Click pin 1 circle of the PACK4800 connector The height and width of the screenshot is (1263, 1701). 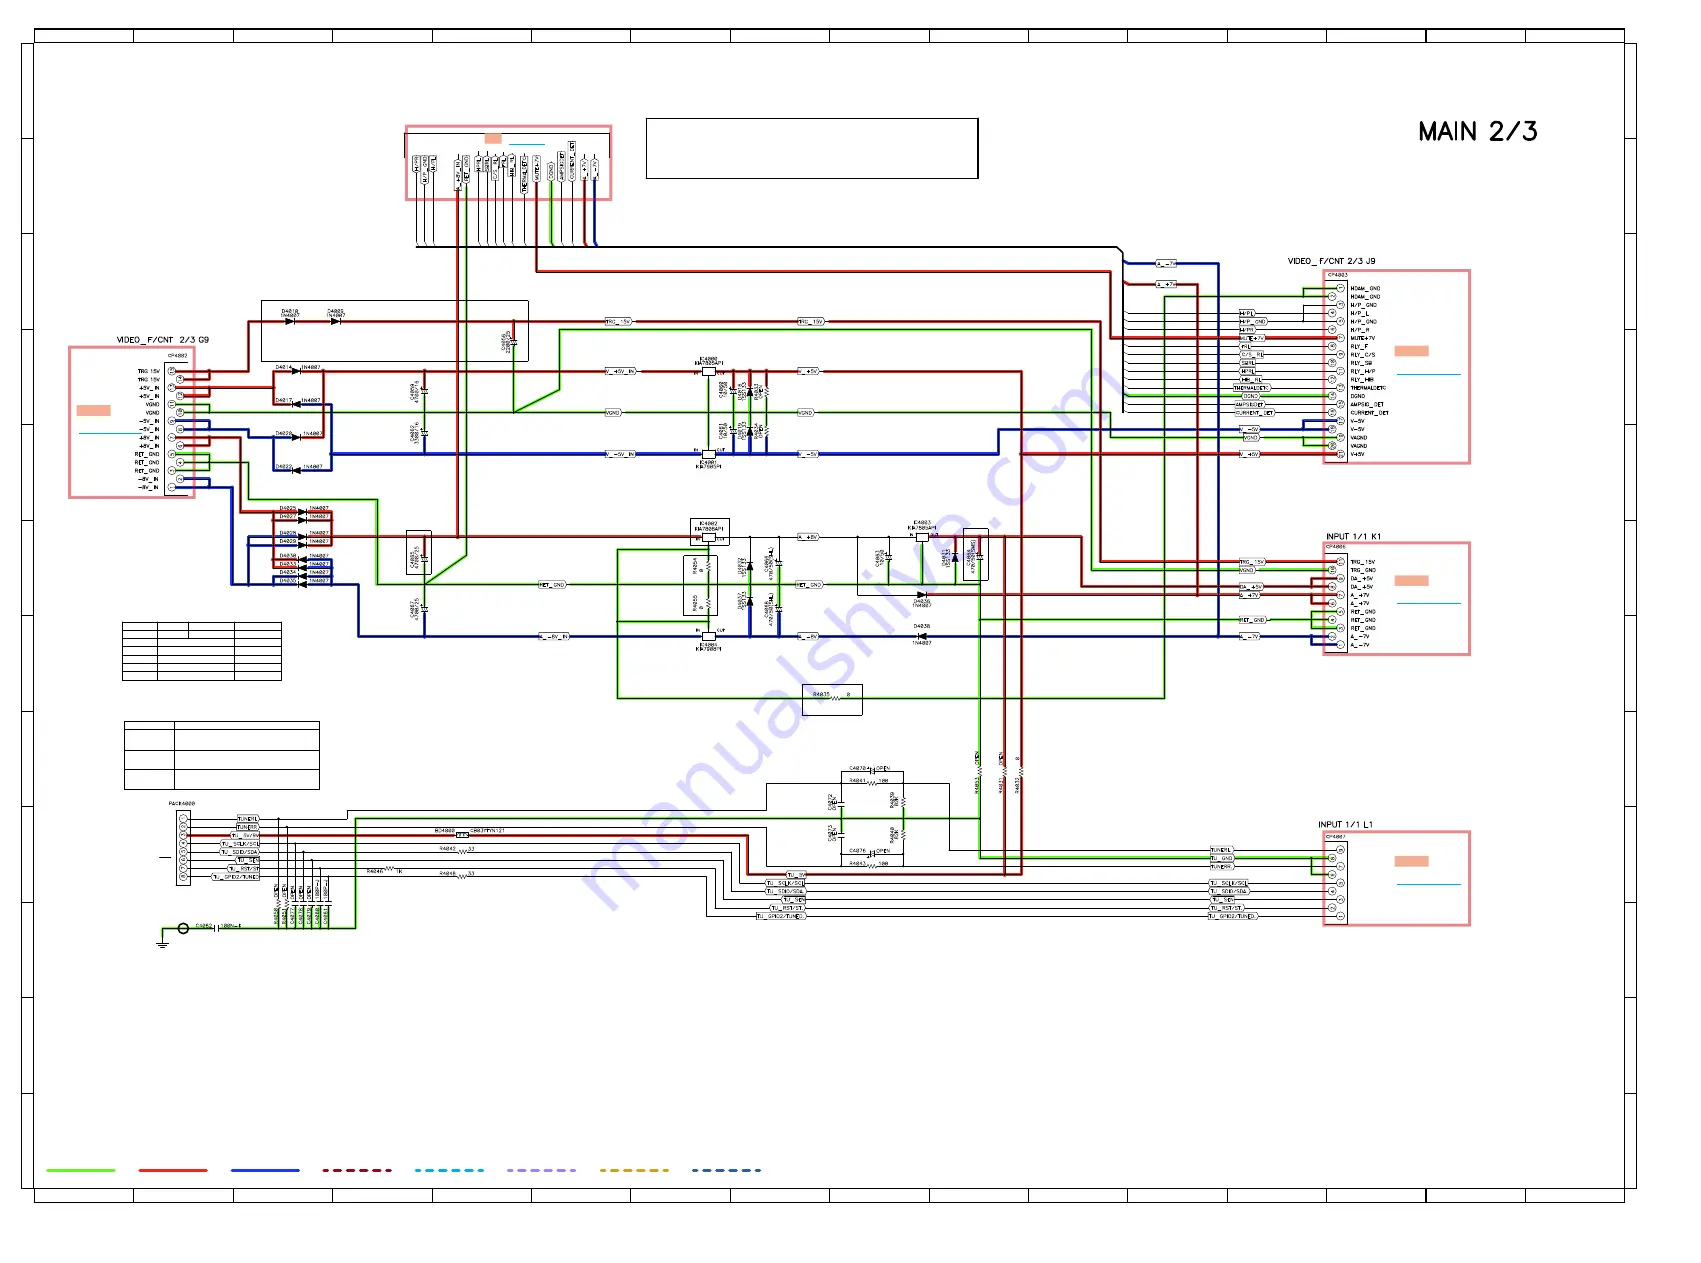pos(183,819)
